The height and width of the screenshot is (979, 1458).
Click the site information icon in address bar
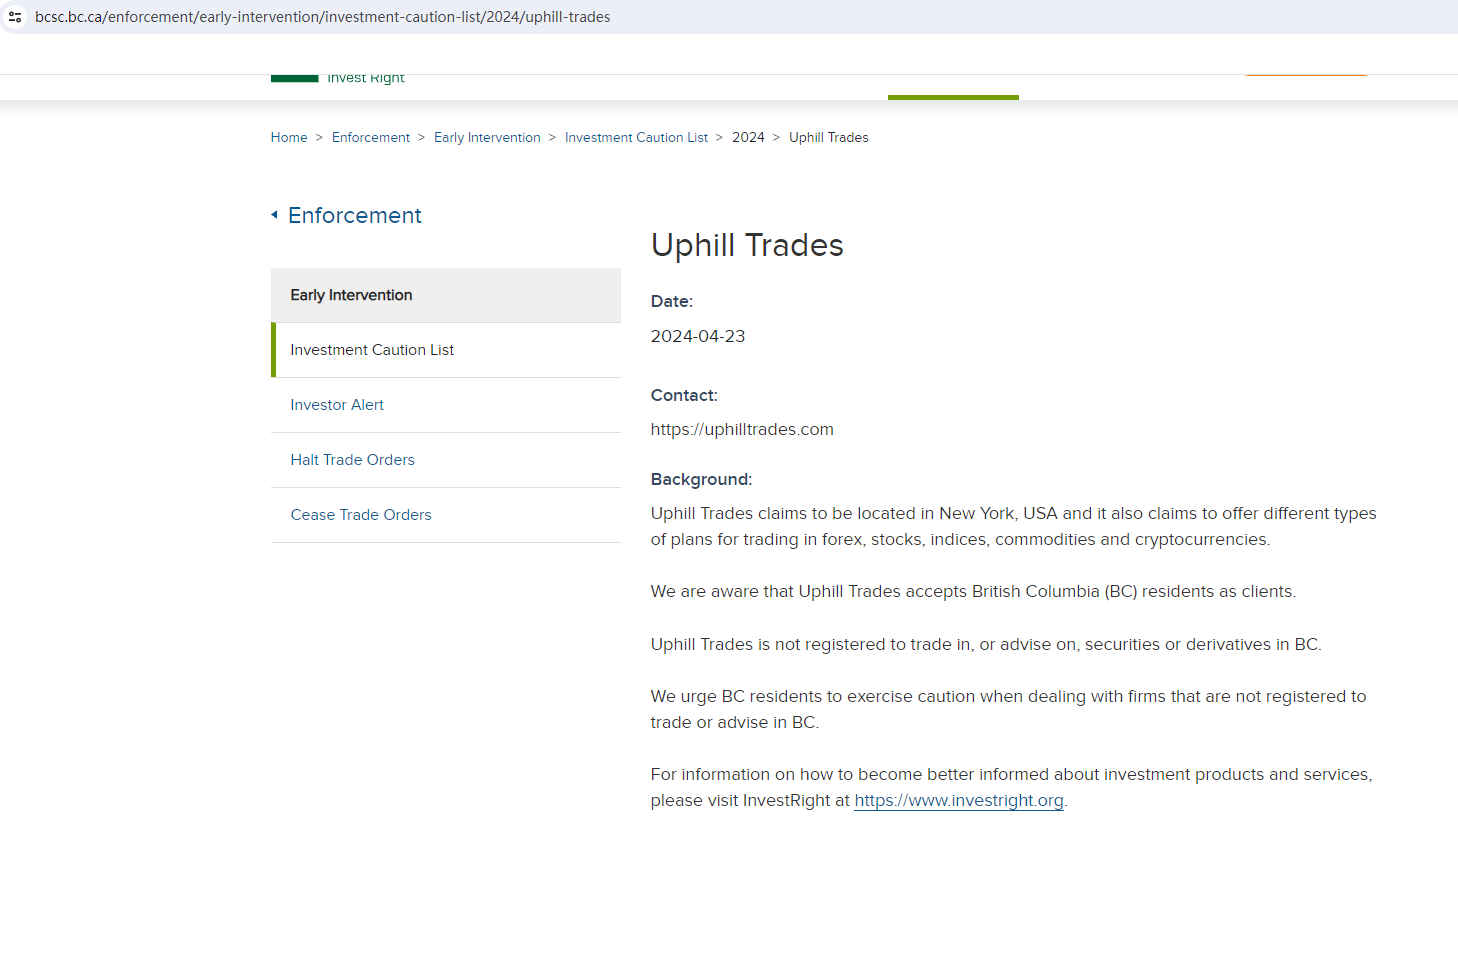(15, 17)
